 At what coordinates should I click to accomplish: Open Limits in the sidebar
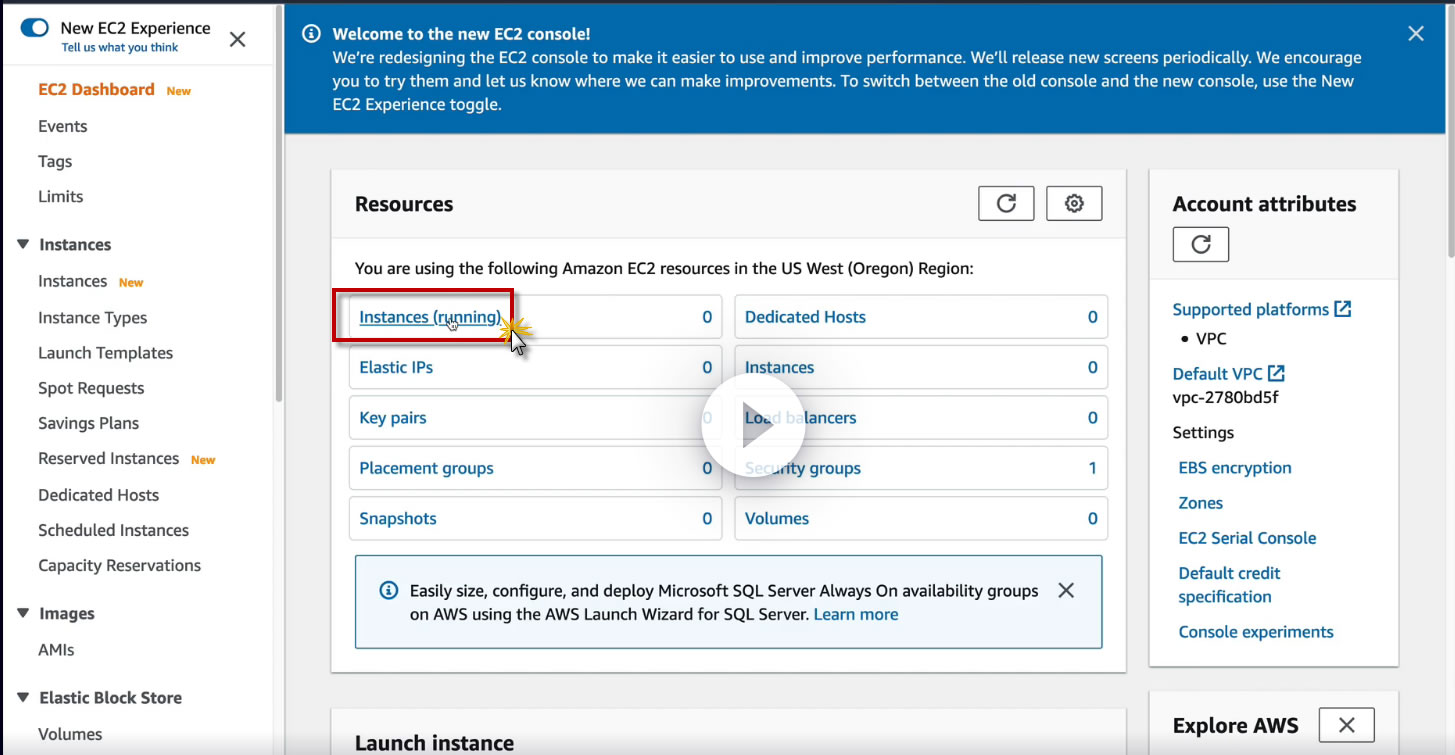[x=61, y=197]
